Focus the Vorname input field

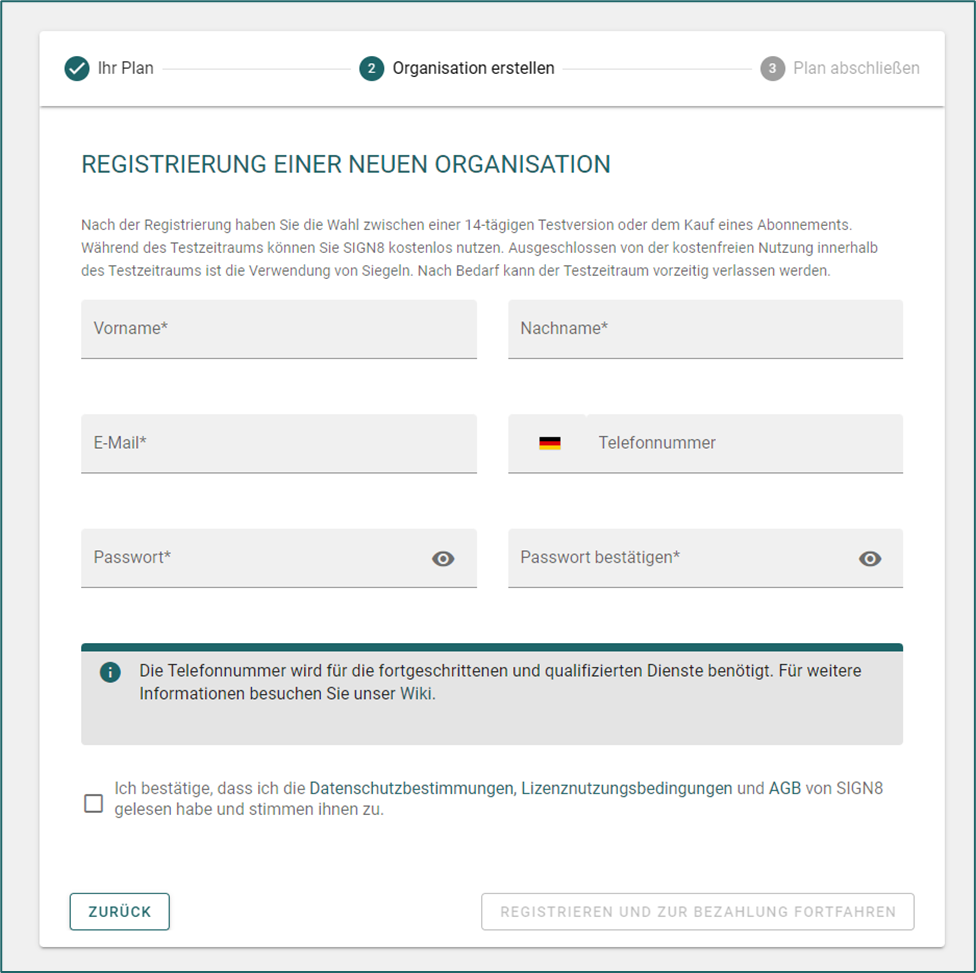279,329
